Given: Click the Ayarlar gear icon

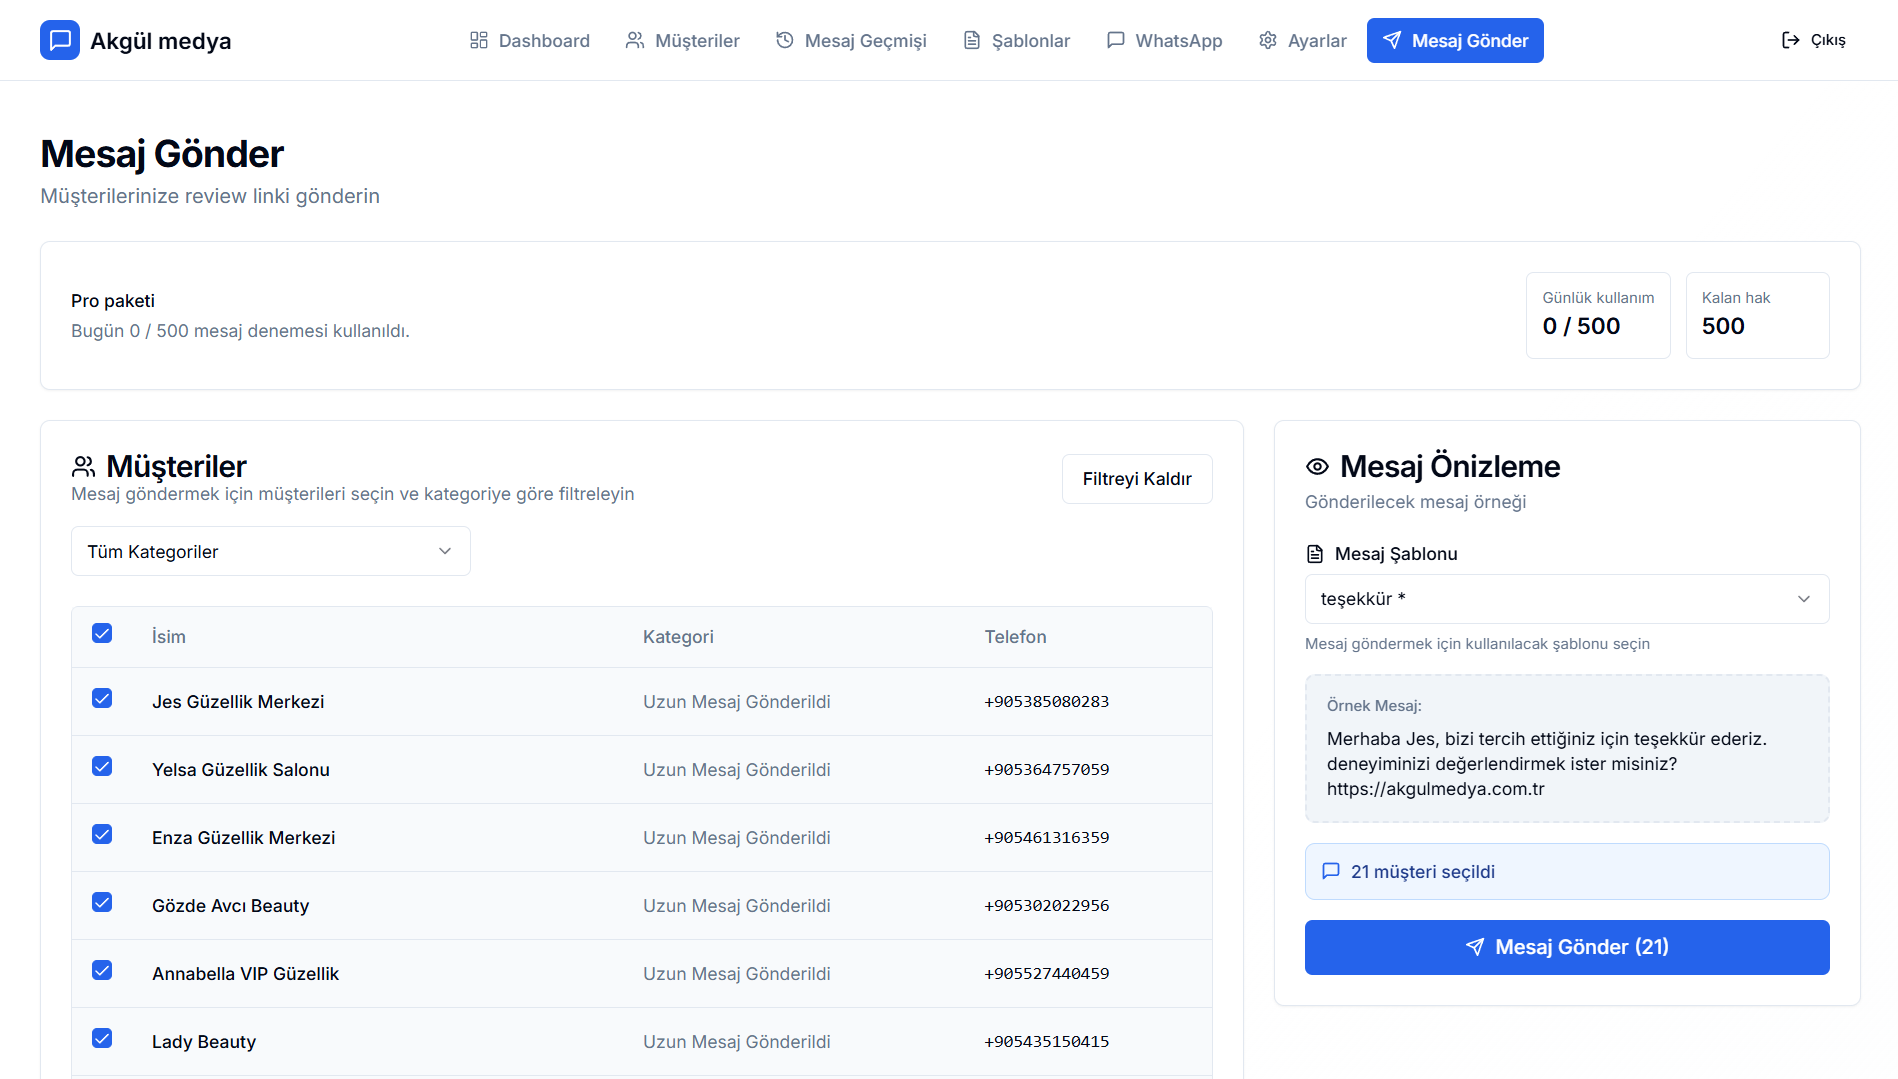Looking at the screenshot, I should tap(1268, 40).
